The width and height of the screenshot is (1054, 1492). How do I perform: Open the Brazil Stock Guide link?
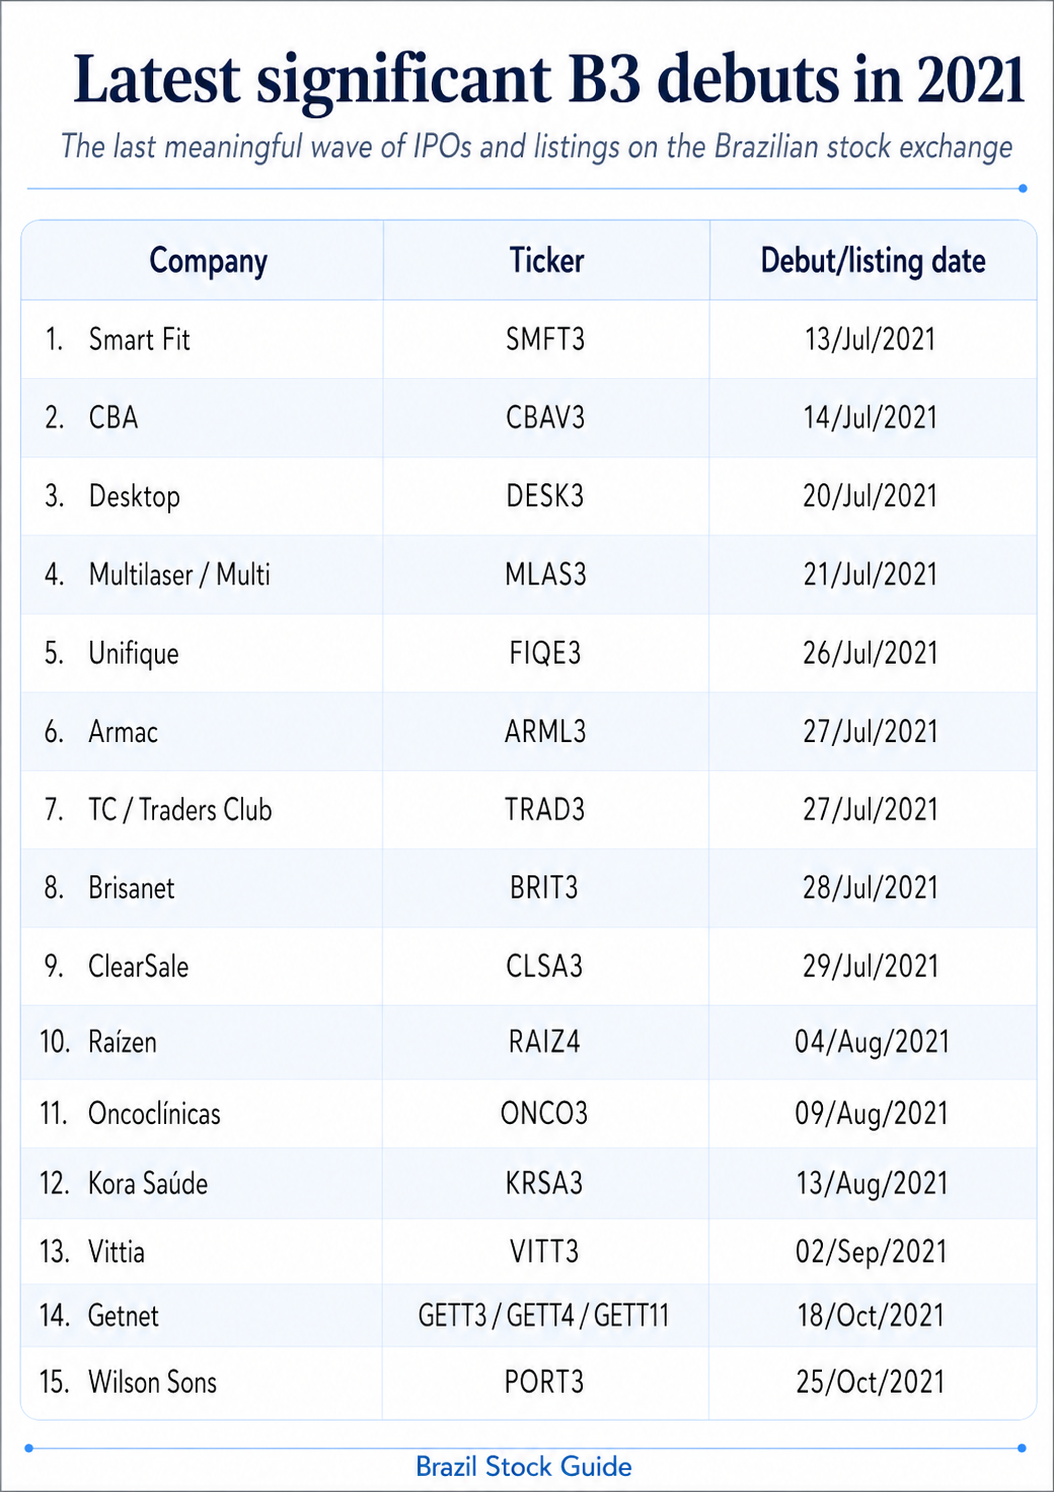click(524, 1466)
